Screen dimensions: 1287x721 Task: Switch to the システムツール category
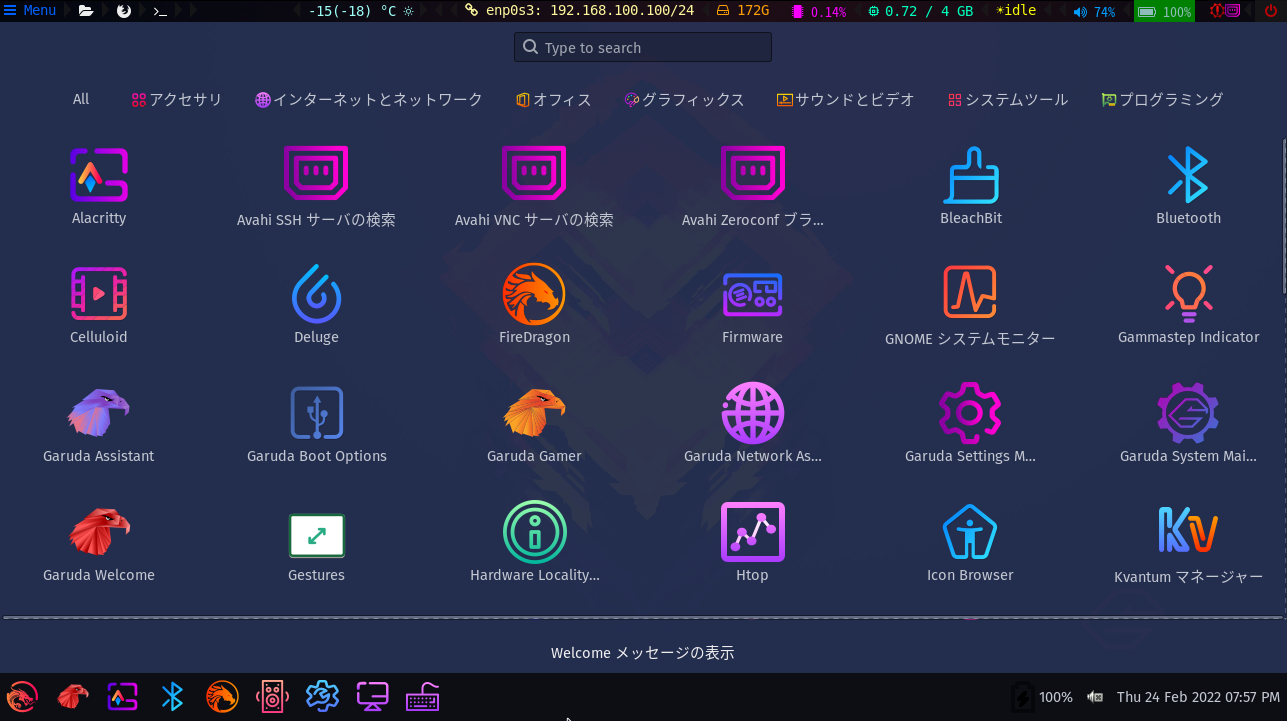1008,99
